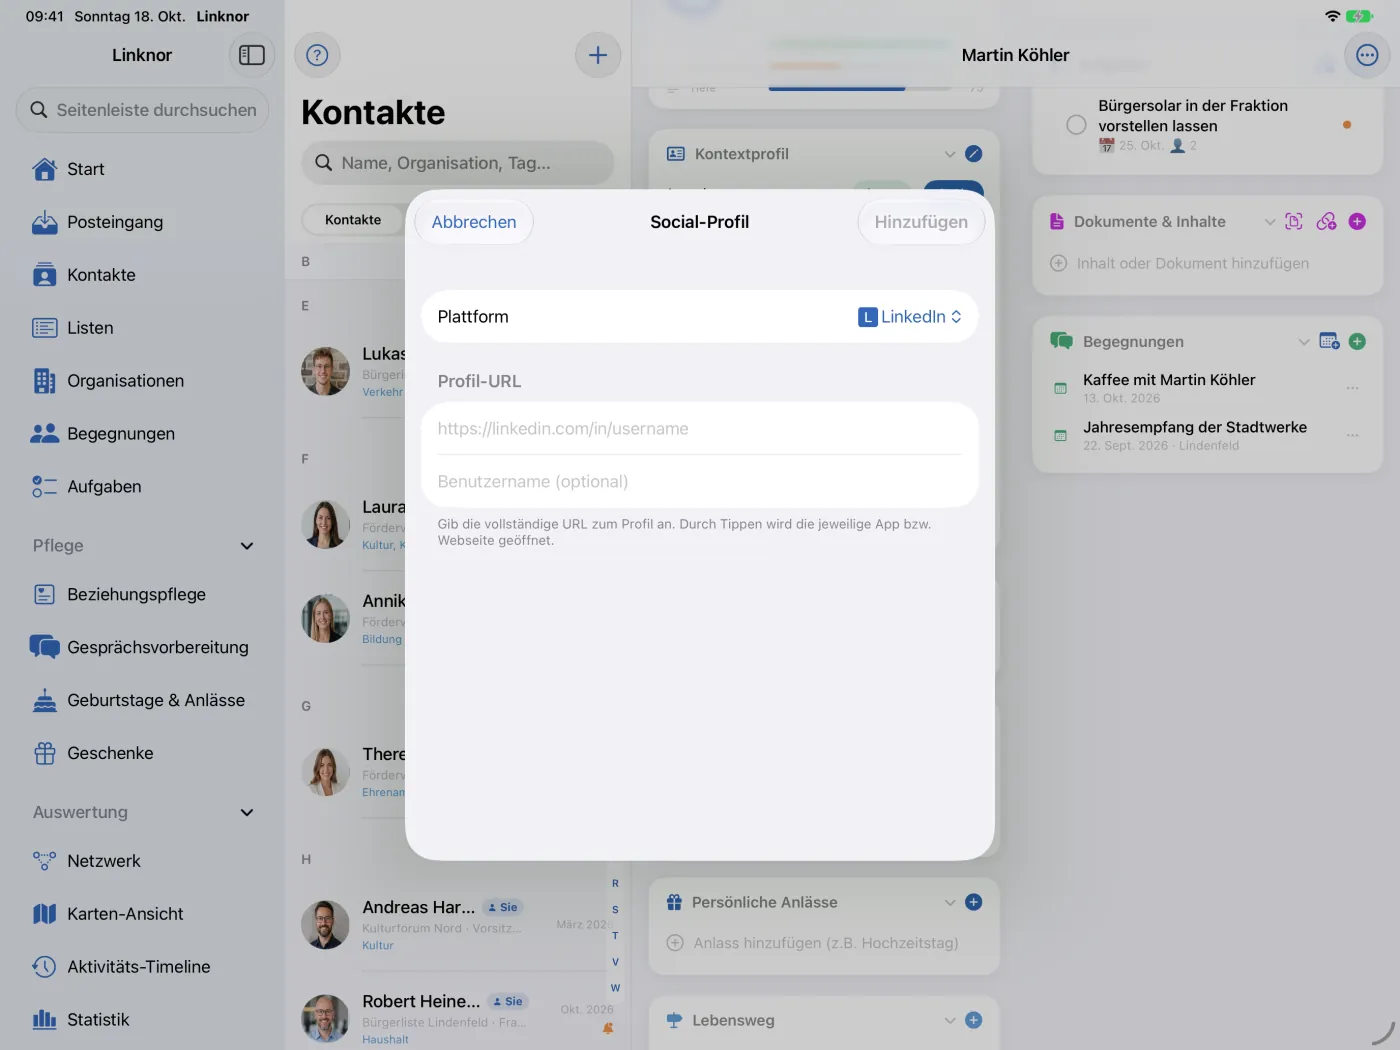
Task: Add a document with the purple plus icon
Action: coord(1357,222)
